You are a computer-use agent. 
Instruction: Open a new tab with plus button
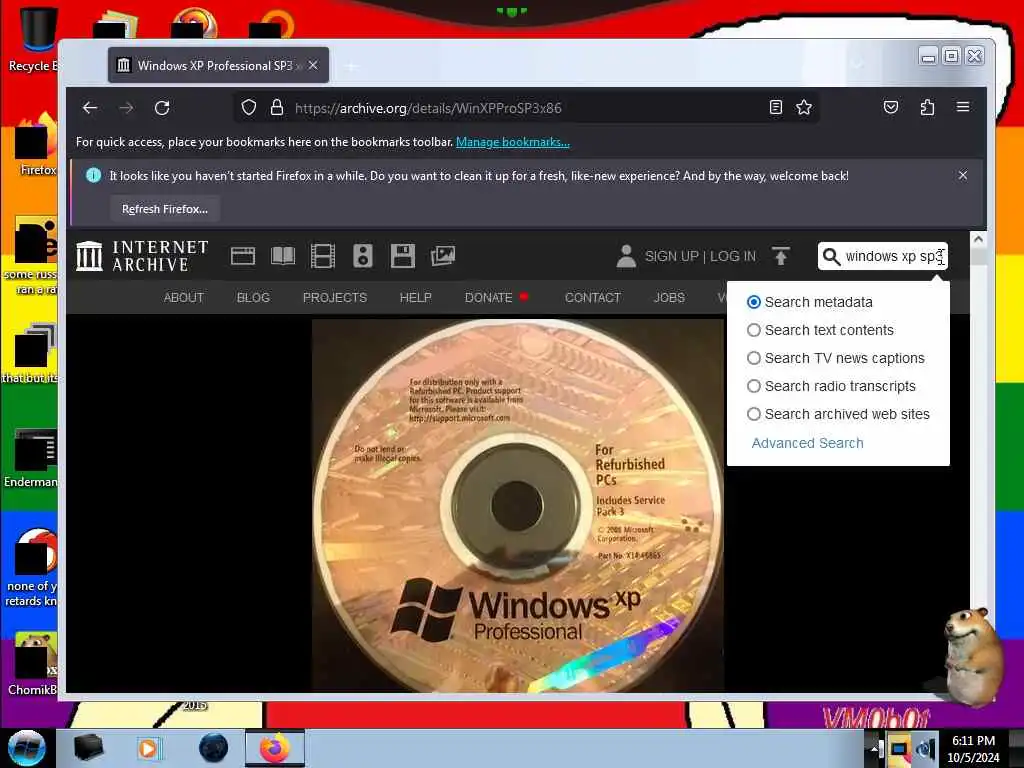click(x=351, y=66)
